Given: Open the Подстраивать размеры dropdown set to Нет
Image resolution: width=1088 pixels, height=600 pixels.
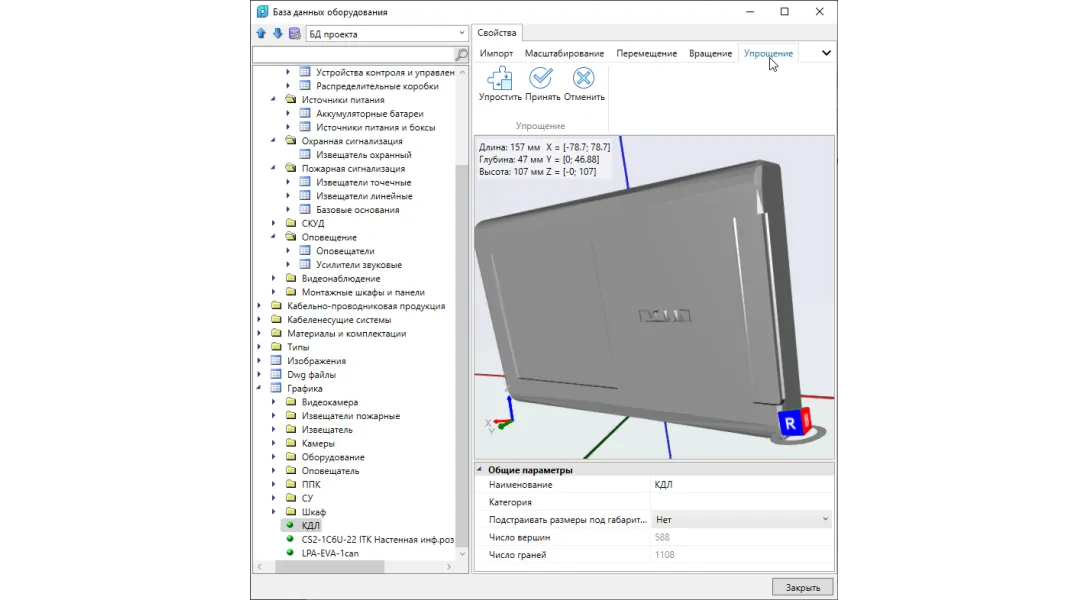Looking at the screenshot, I should point(825,520).
